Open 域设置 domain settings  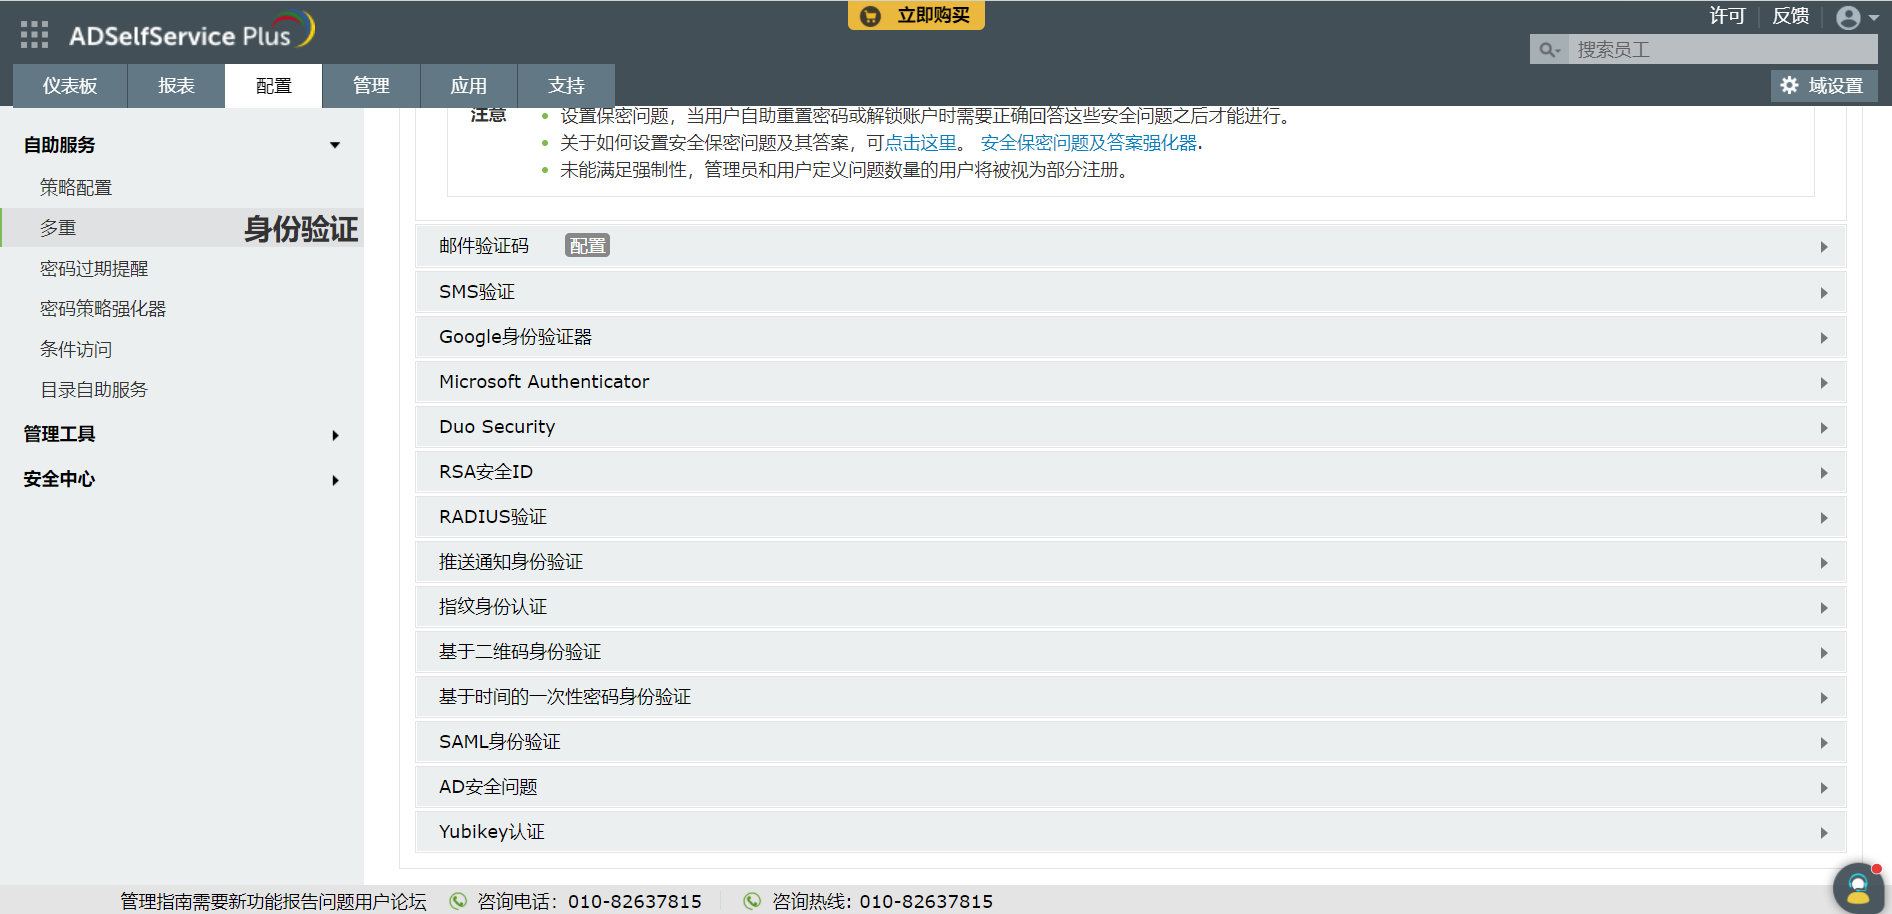pyautogui.click(x=1824, y=86)
